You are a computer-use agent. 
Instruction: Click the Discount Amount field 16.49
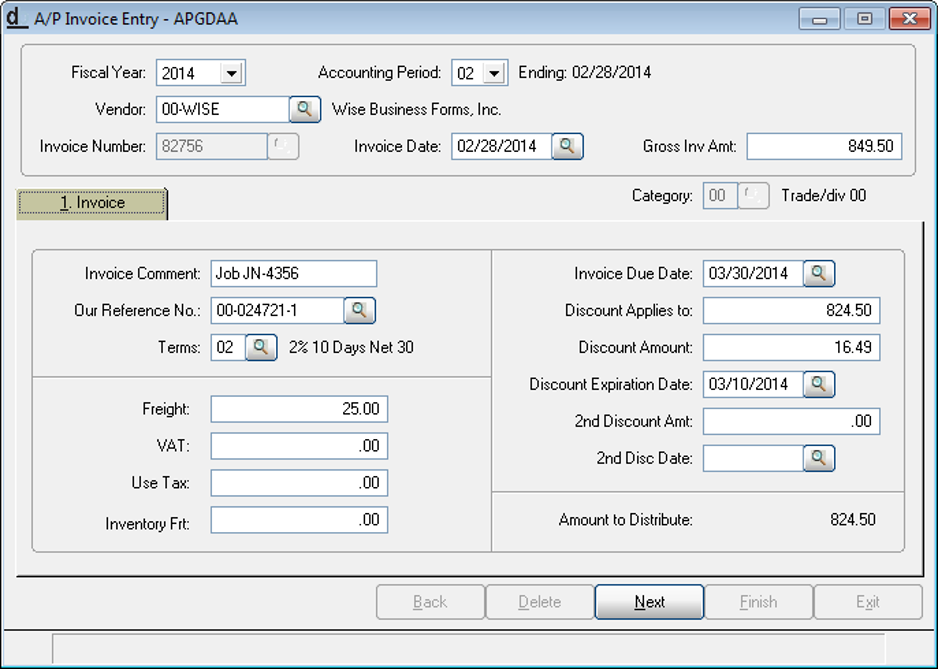(x=791, y=348)
